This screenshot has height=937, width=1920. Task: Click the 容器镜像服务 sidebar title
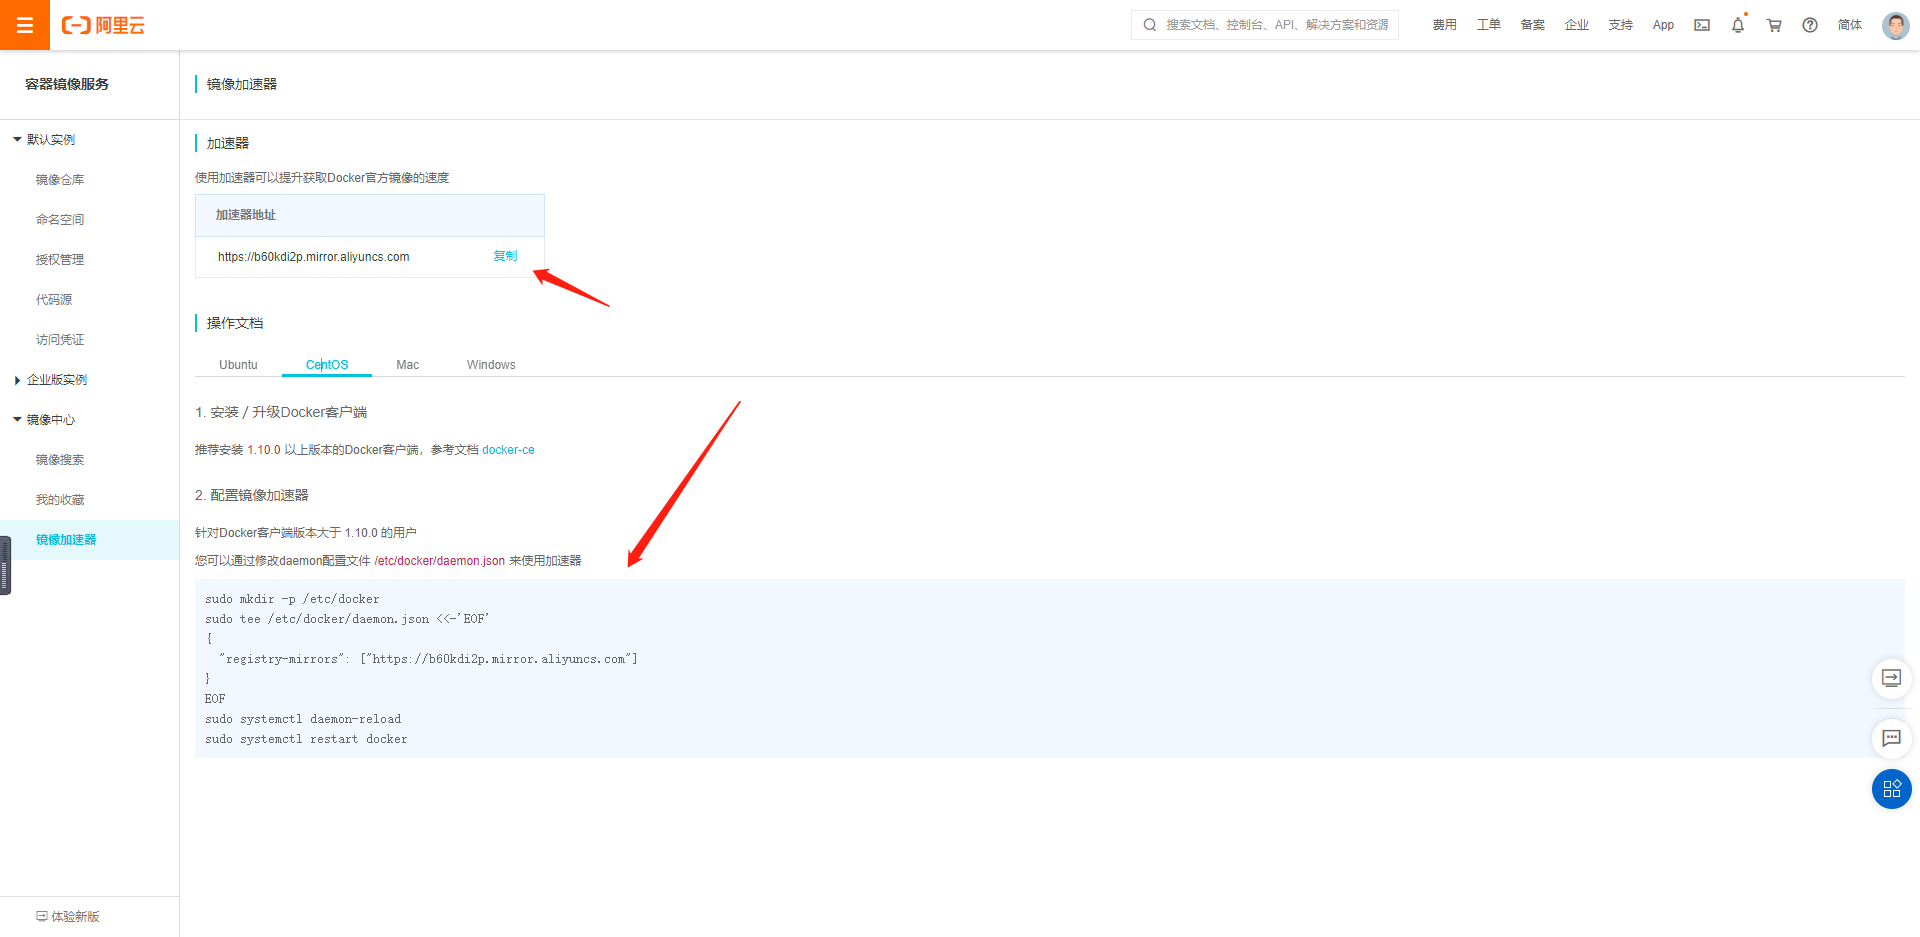67,84
